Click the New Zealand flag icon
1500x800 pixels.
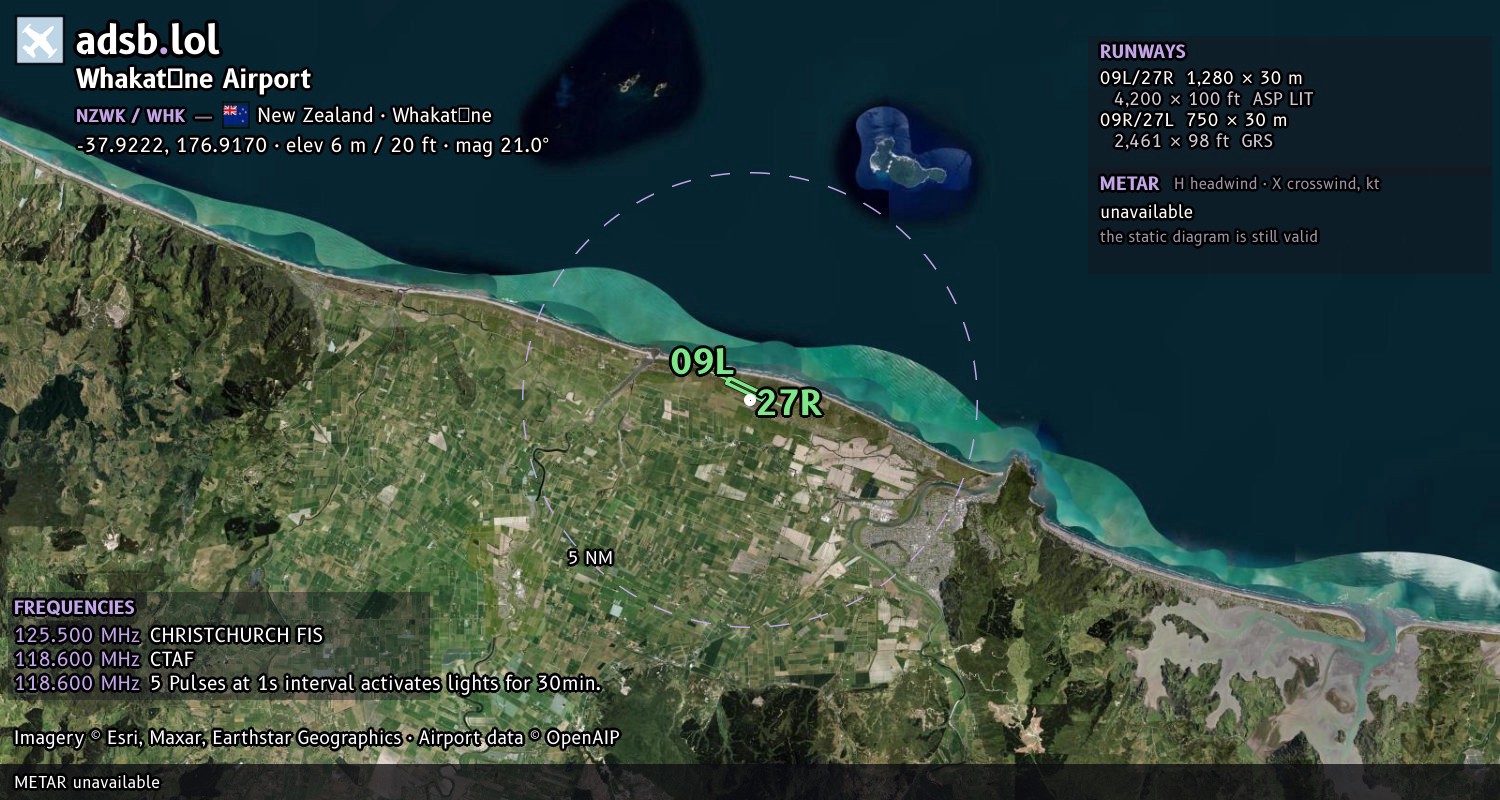(x=236, y=115)
